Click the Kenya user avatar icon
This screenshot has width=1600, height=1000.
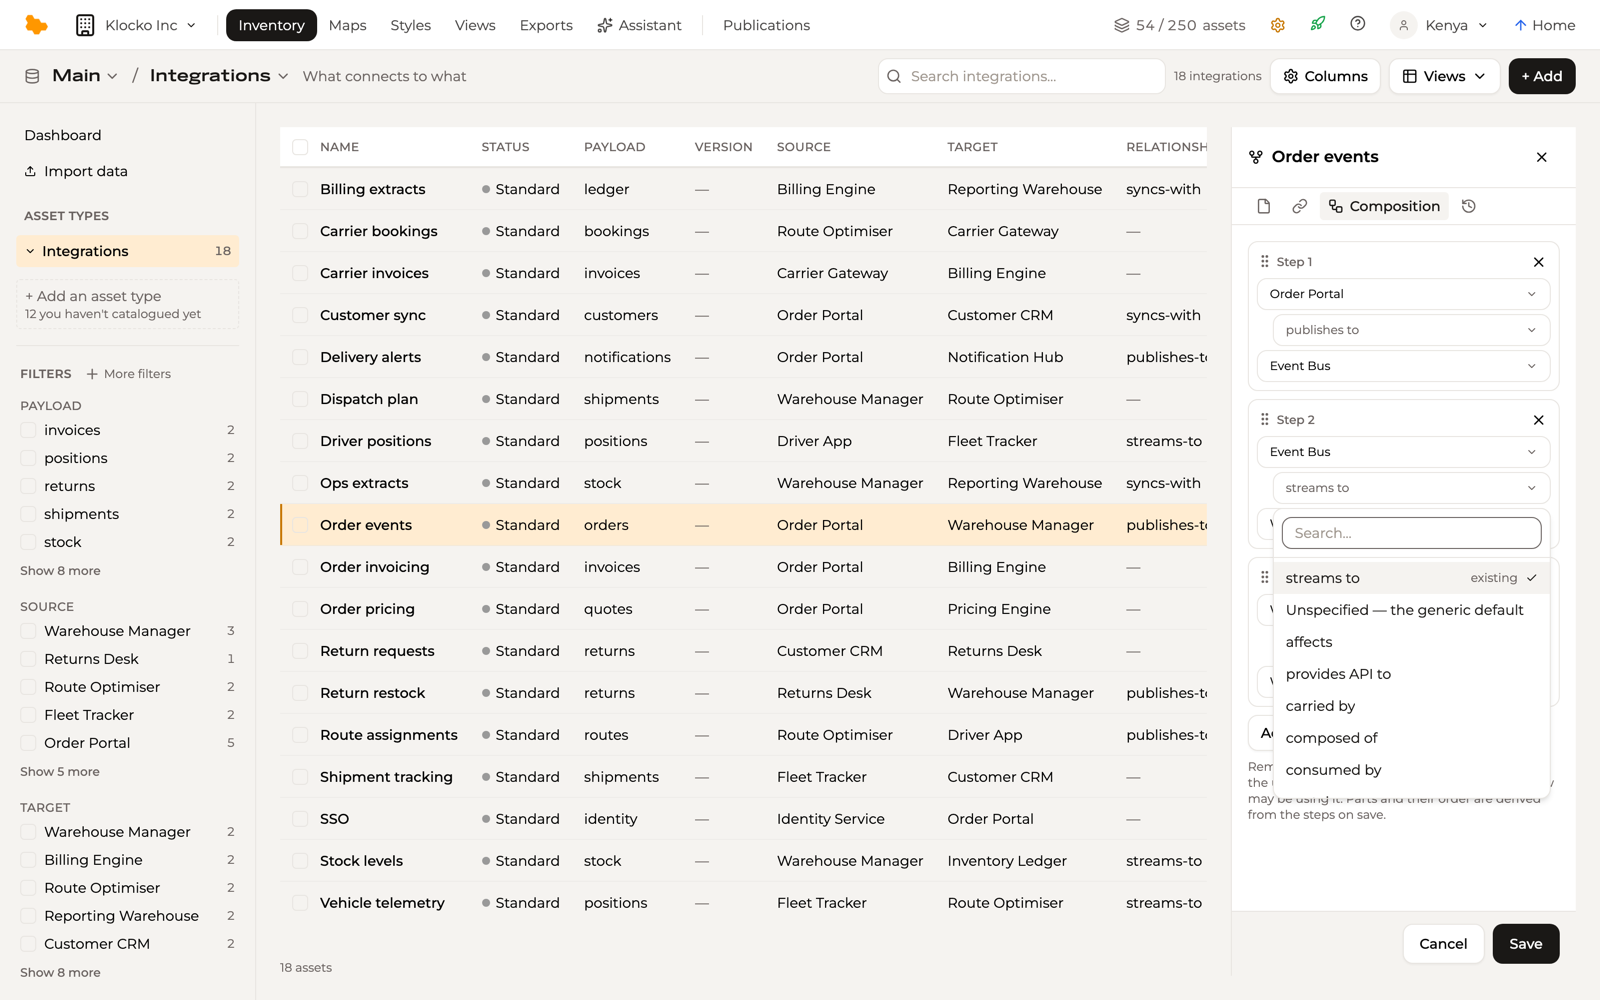(x=1404, y=25)
